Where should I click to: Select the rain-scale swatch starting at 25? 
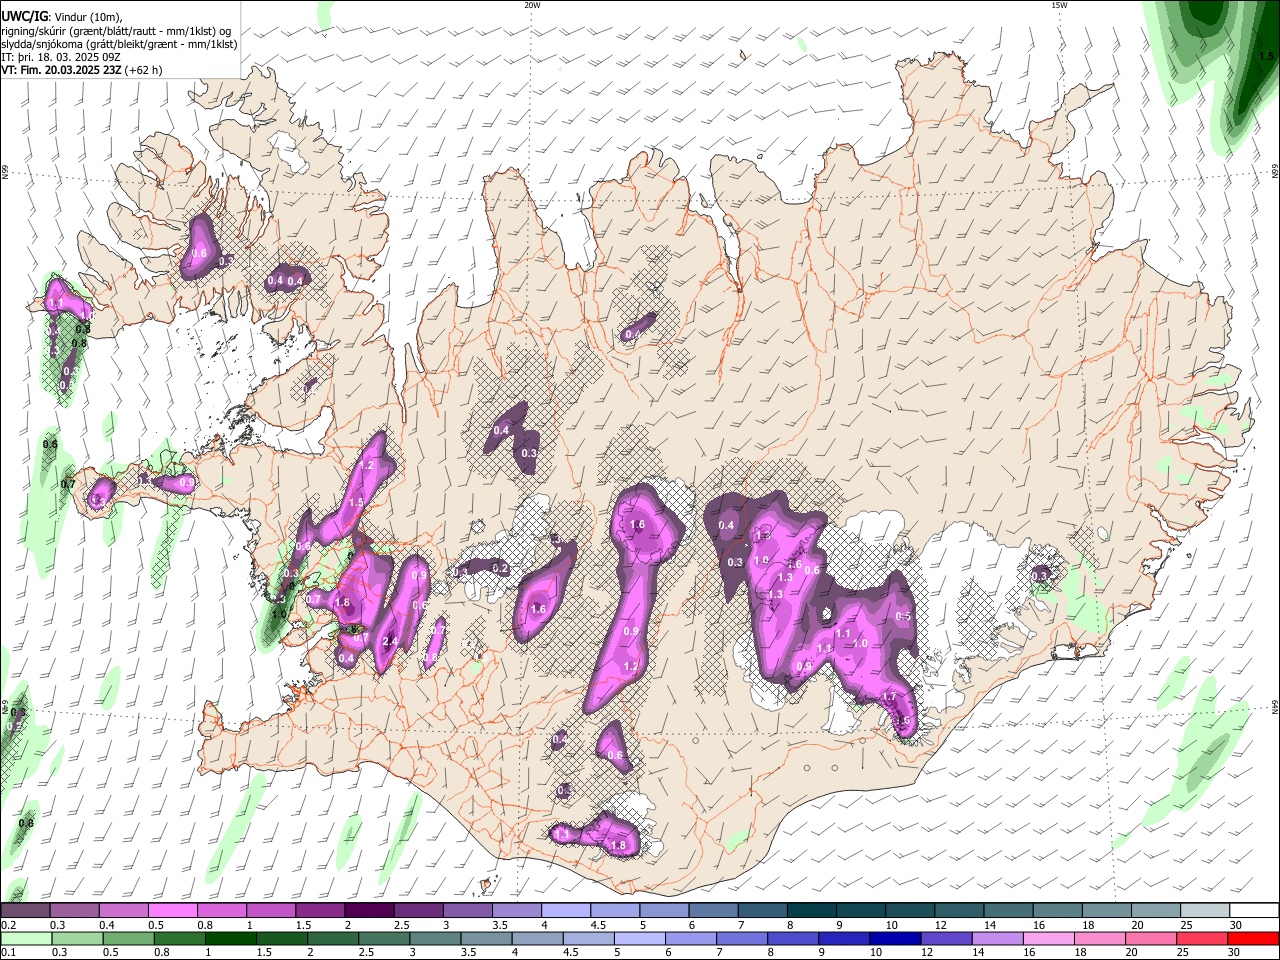1203,938
